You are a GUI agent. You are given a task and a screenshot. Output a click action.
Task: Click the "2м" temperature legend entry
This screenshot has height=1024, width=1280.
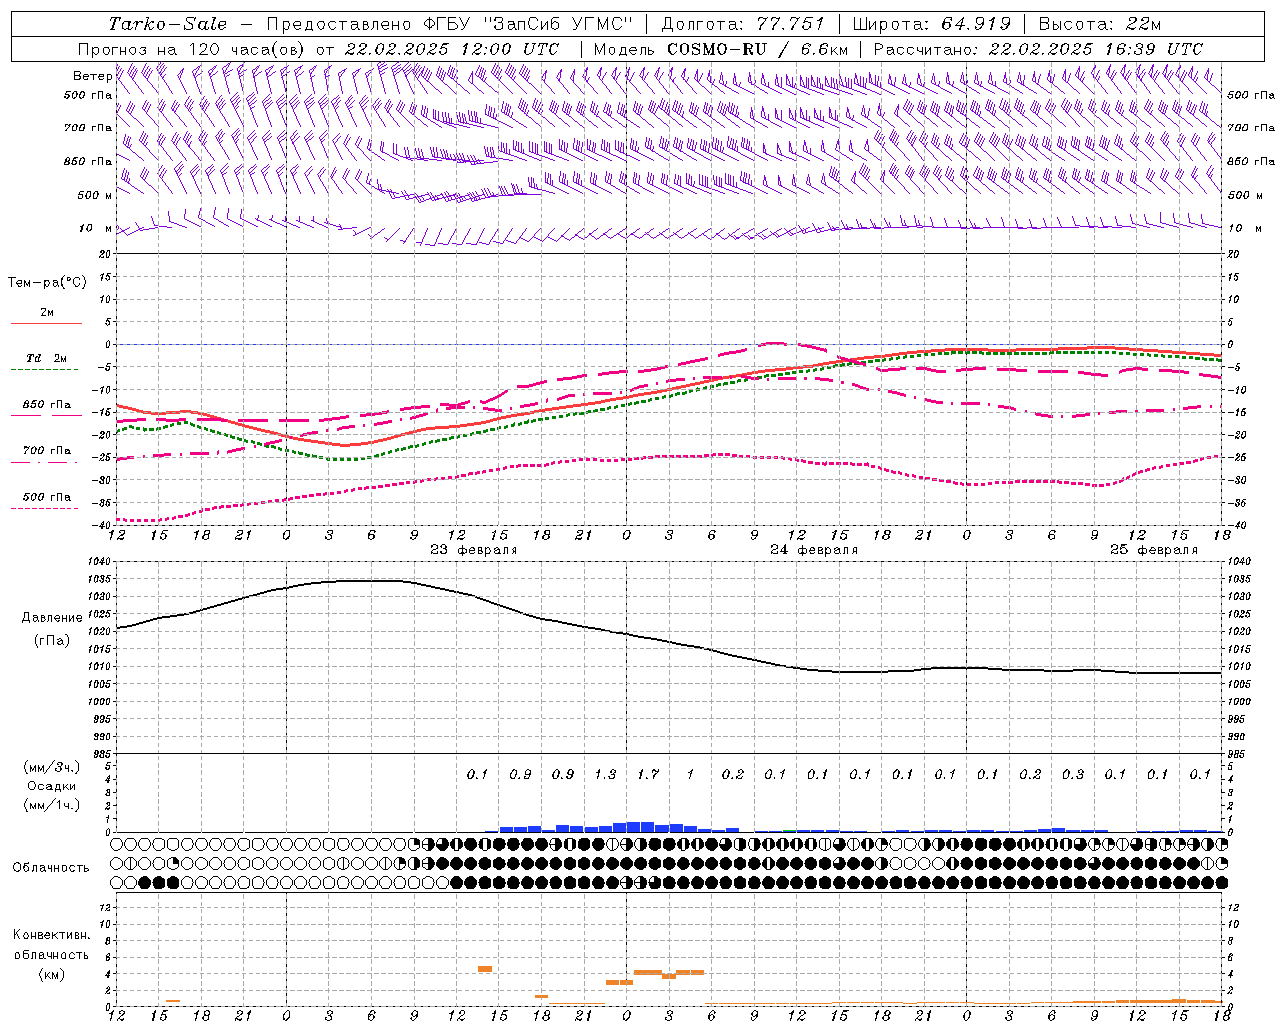tap(47, 312)
